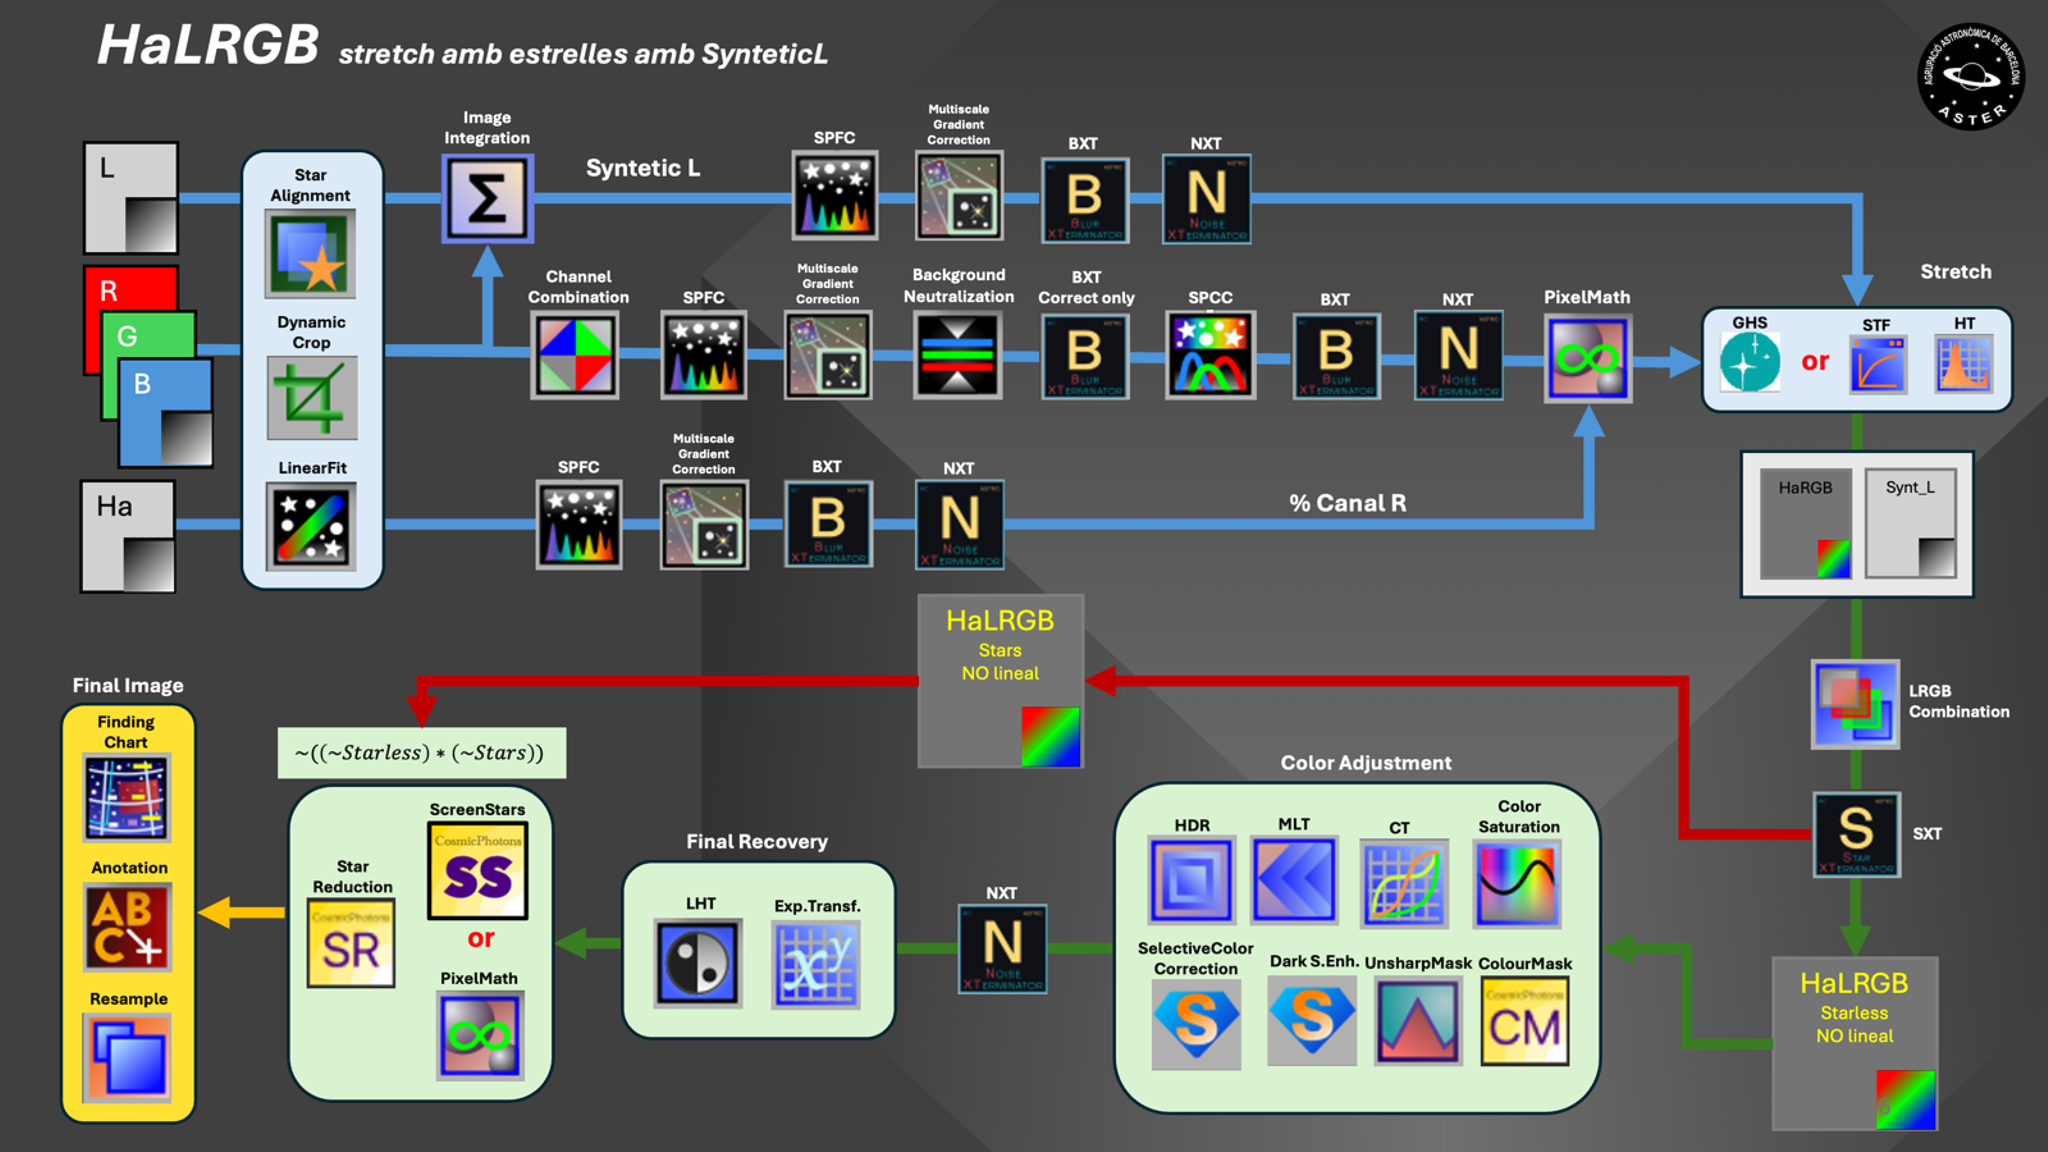Screen dimensions: 2048x1152
Task: Select the Exp.Transf. icon
Action: click(x=816, y=964)
